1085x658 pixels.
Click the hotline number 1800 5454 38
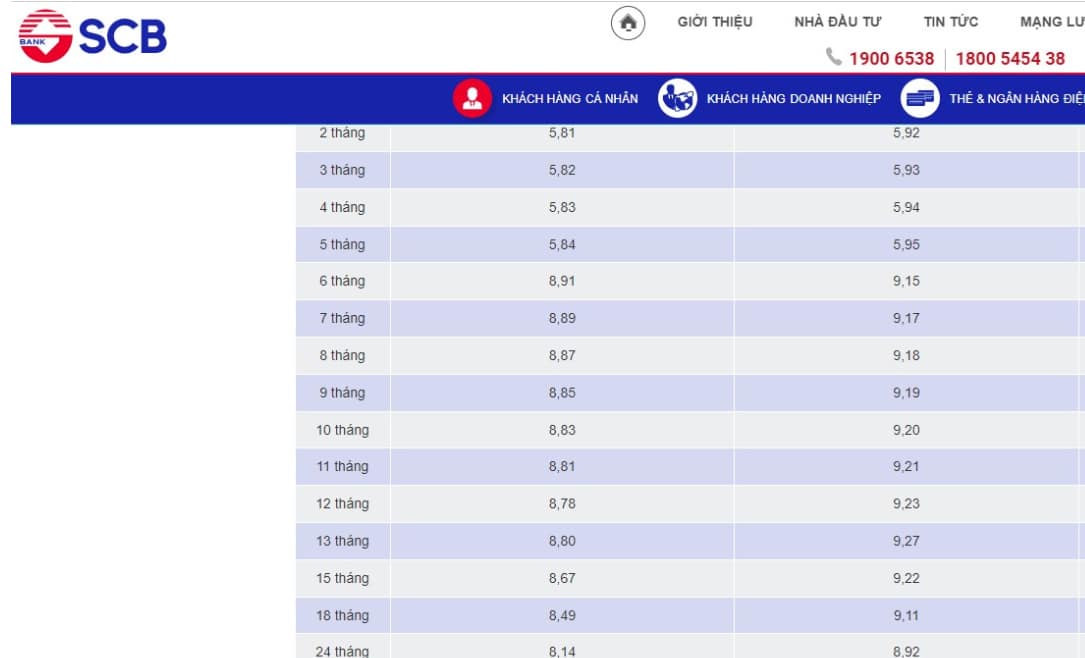tap(1010, 58)
